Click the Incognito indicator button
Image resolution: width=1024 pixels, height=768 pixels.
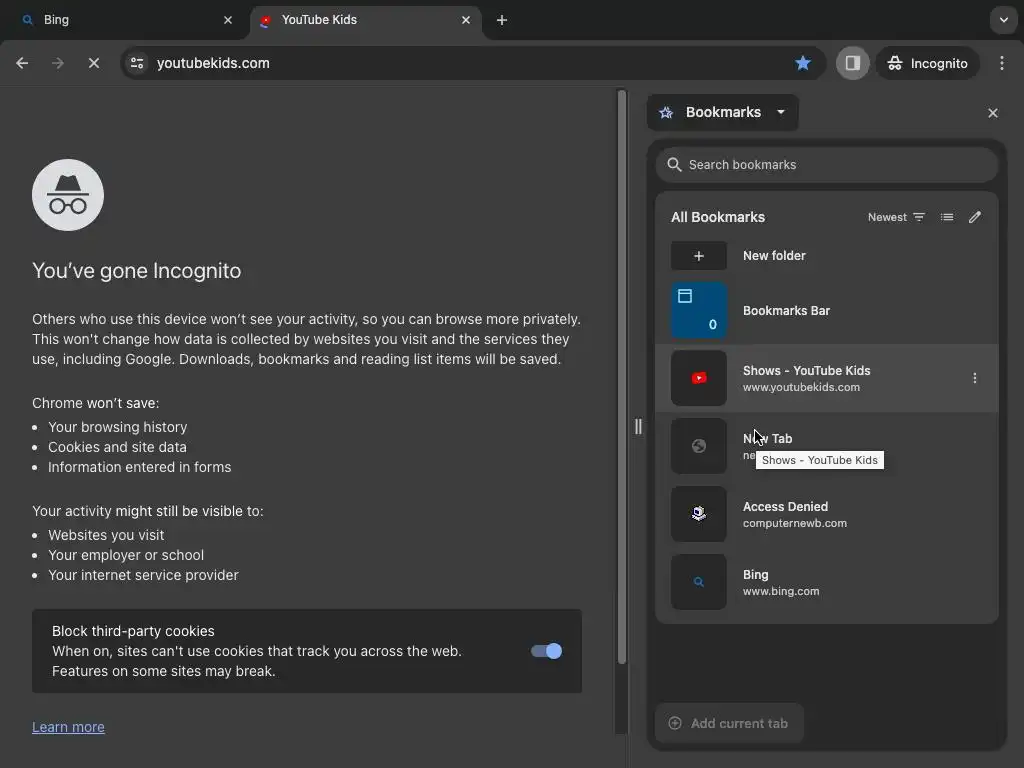927,63
